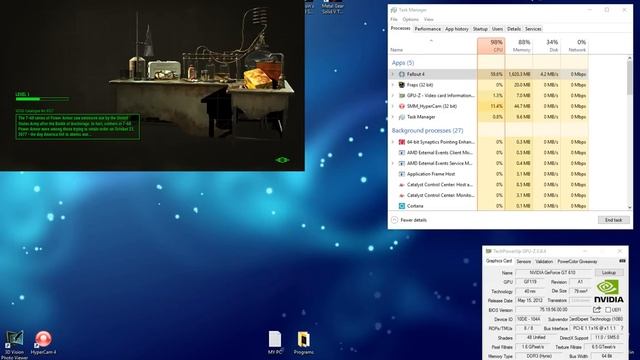Viewport: 640px width, 360px height.
Task: Click the BIOS Version field in GPU-Z
Action: pyautogui.click(x=553, y=310)
